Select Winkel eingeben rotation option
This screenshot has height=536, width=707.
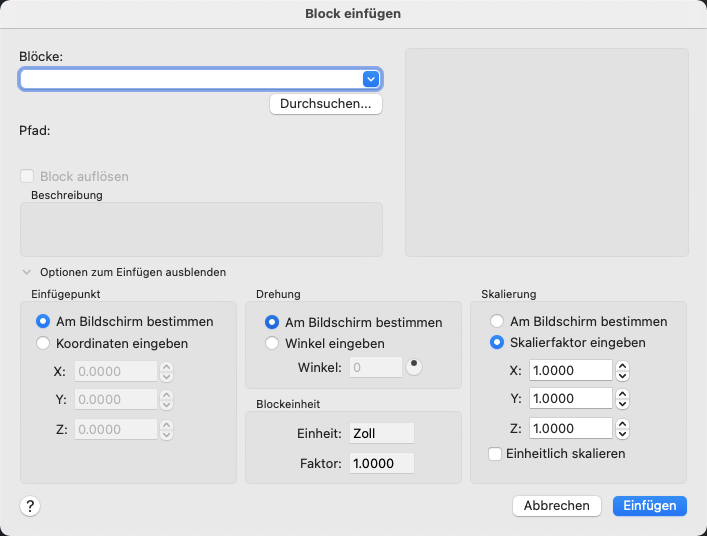pyautogui.click(x=272, y=343)
